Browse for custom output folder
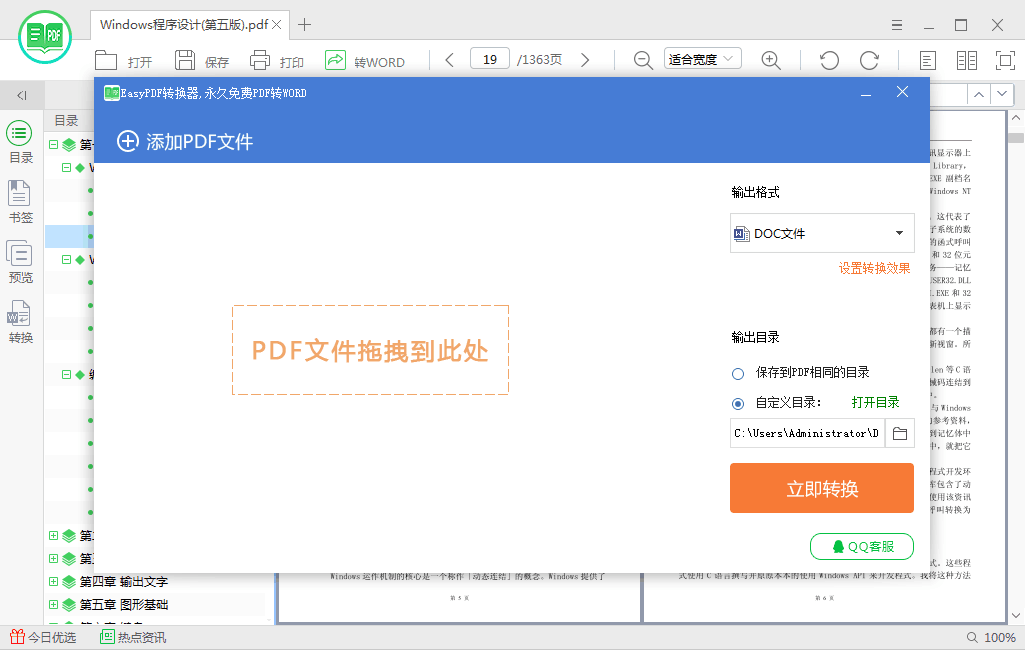Image resolution: width=1025 pixels, height=650 pixels. [900, 433]
